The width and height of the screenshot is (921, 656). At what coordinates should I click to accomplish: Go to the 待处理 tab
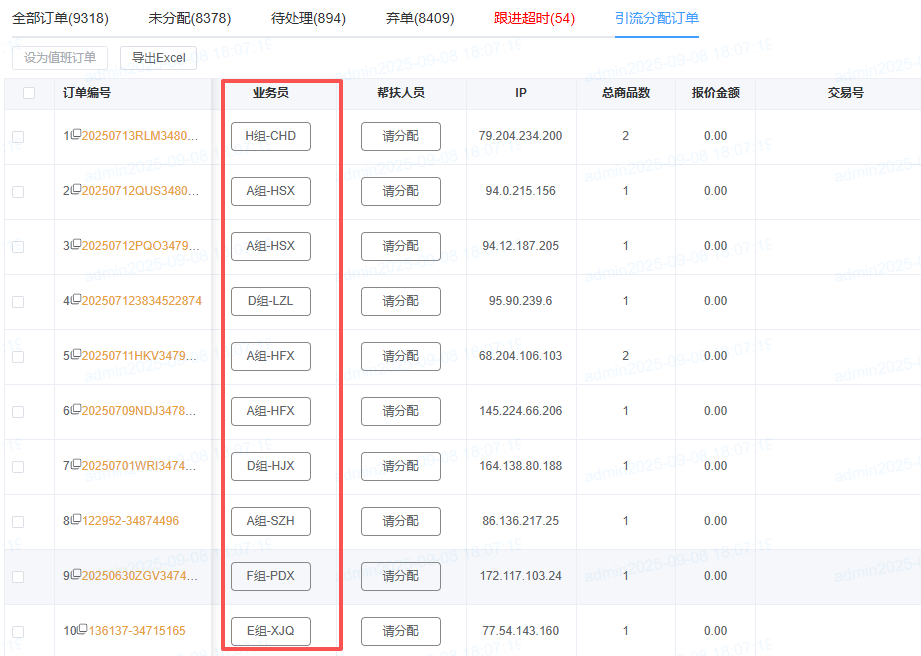tap(308, 19)
